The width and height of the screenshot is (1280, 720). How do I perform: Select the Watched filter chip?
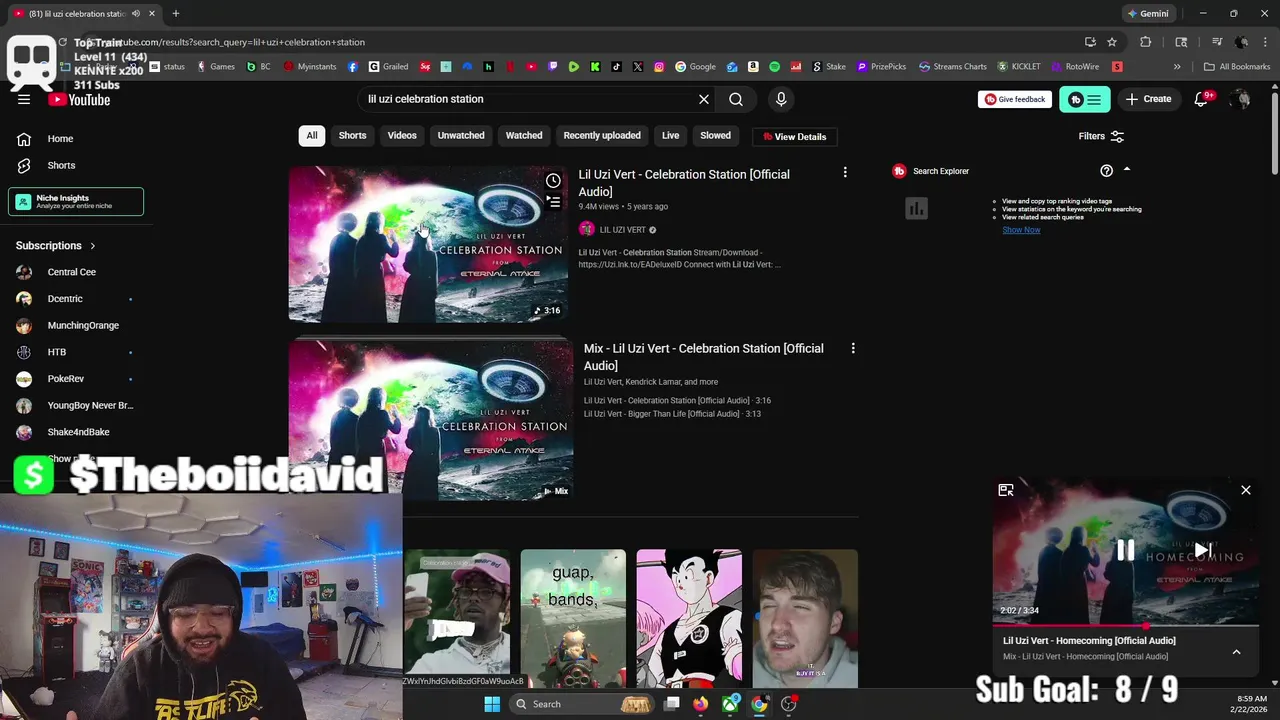(x=524, y=136)
